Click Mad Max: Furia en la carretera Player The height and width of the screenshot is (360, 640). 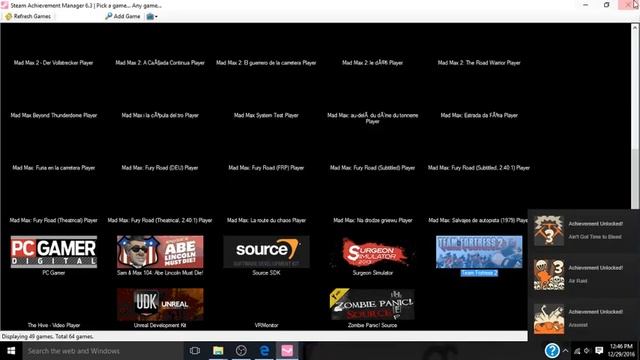tap(53, 168)
